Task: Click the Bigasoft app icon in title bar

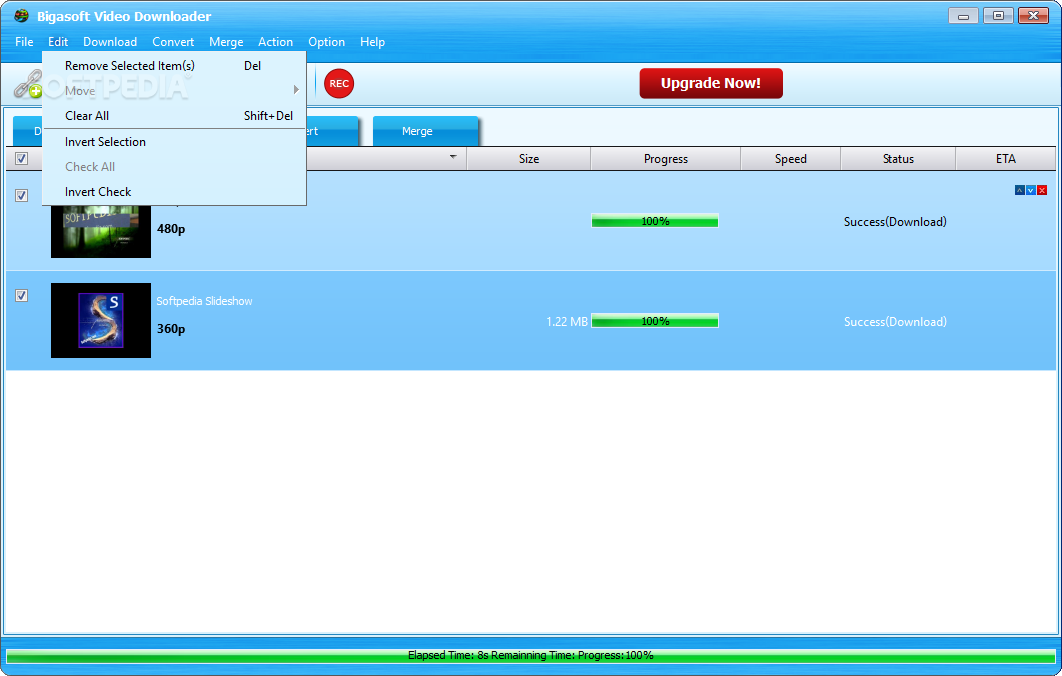Action: pyautogui.click(x=22, y=16)
